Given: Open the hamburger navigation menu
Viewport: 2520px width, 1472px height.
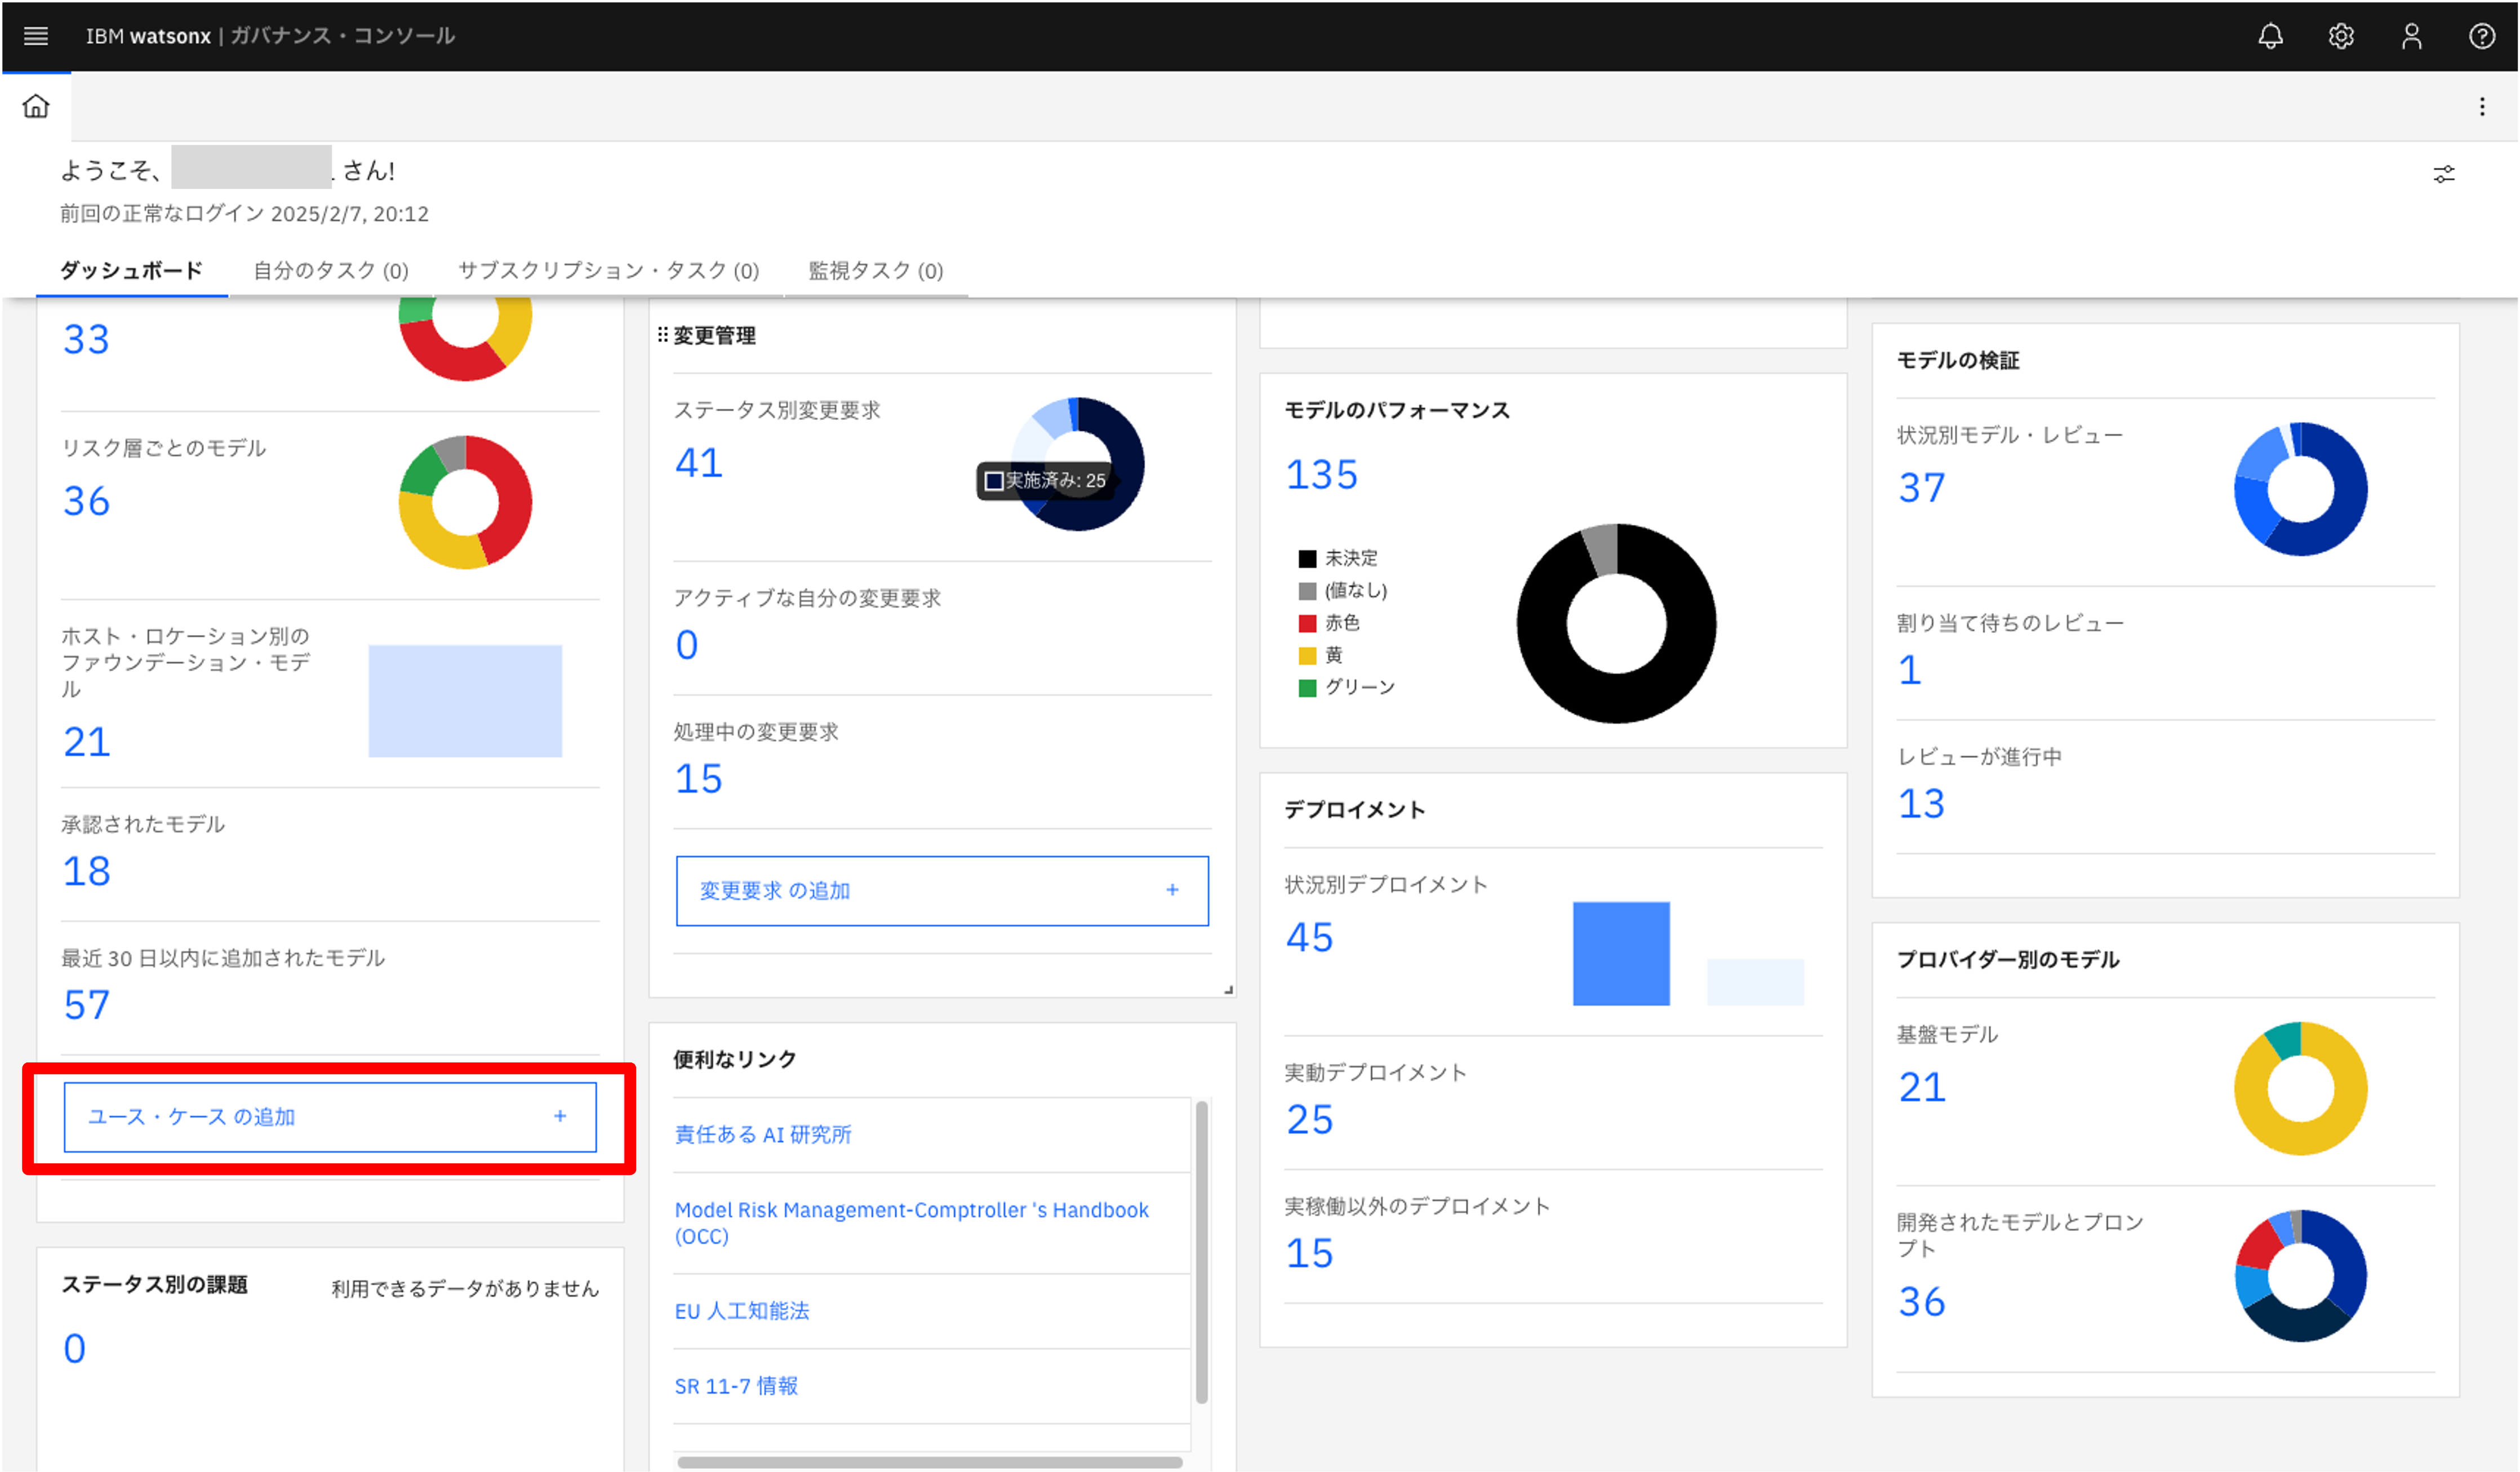Looking at the screenshot, I should pyautogui.click(x=36, y=36).
